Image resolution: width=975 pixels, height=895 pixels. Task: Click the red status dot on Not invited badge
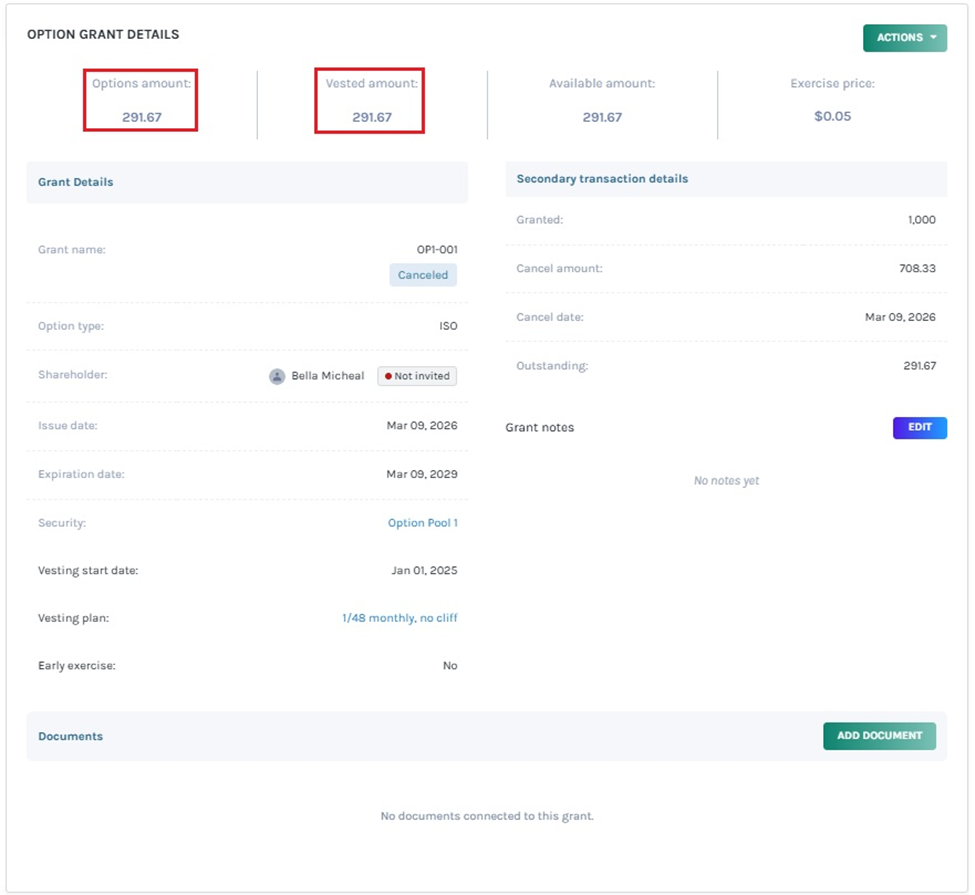point(390,376)
